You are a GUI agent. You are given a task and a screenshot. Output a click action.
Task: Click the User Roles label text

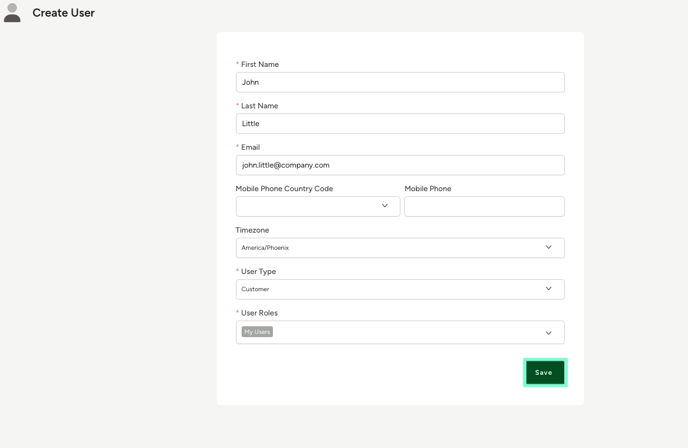click(259, 313)
